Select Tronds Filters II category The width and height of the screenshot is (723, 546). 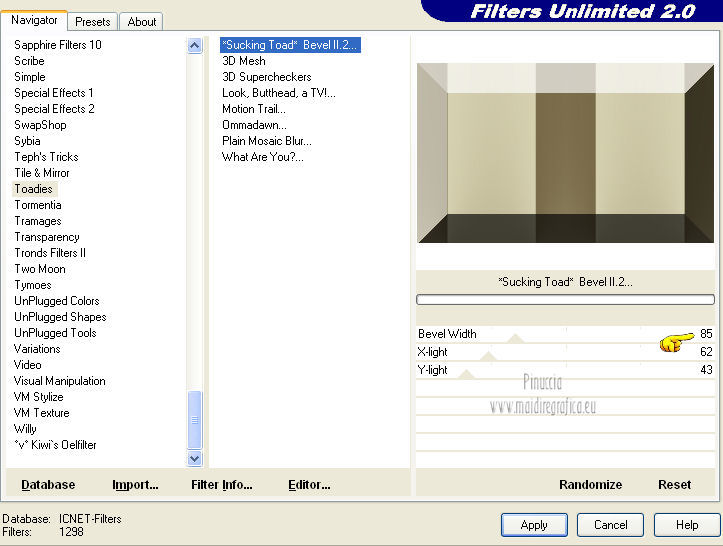[50, 253]
